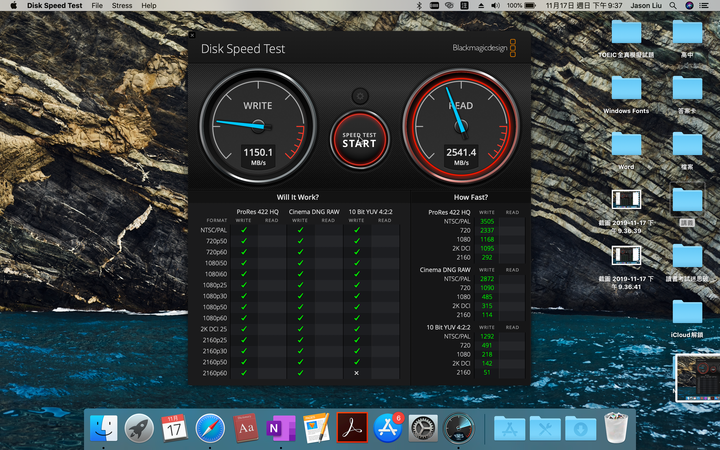Open the File menu
The height and width of the screenshot is (450, 720).
(97, 6)
